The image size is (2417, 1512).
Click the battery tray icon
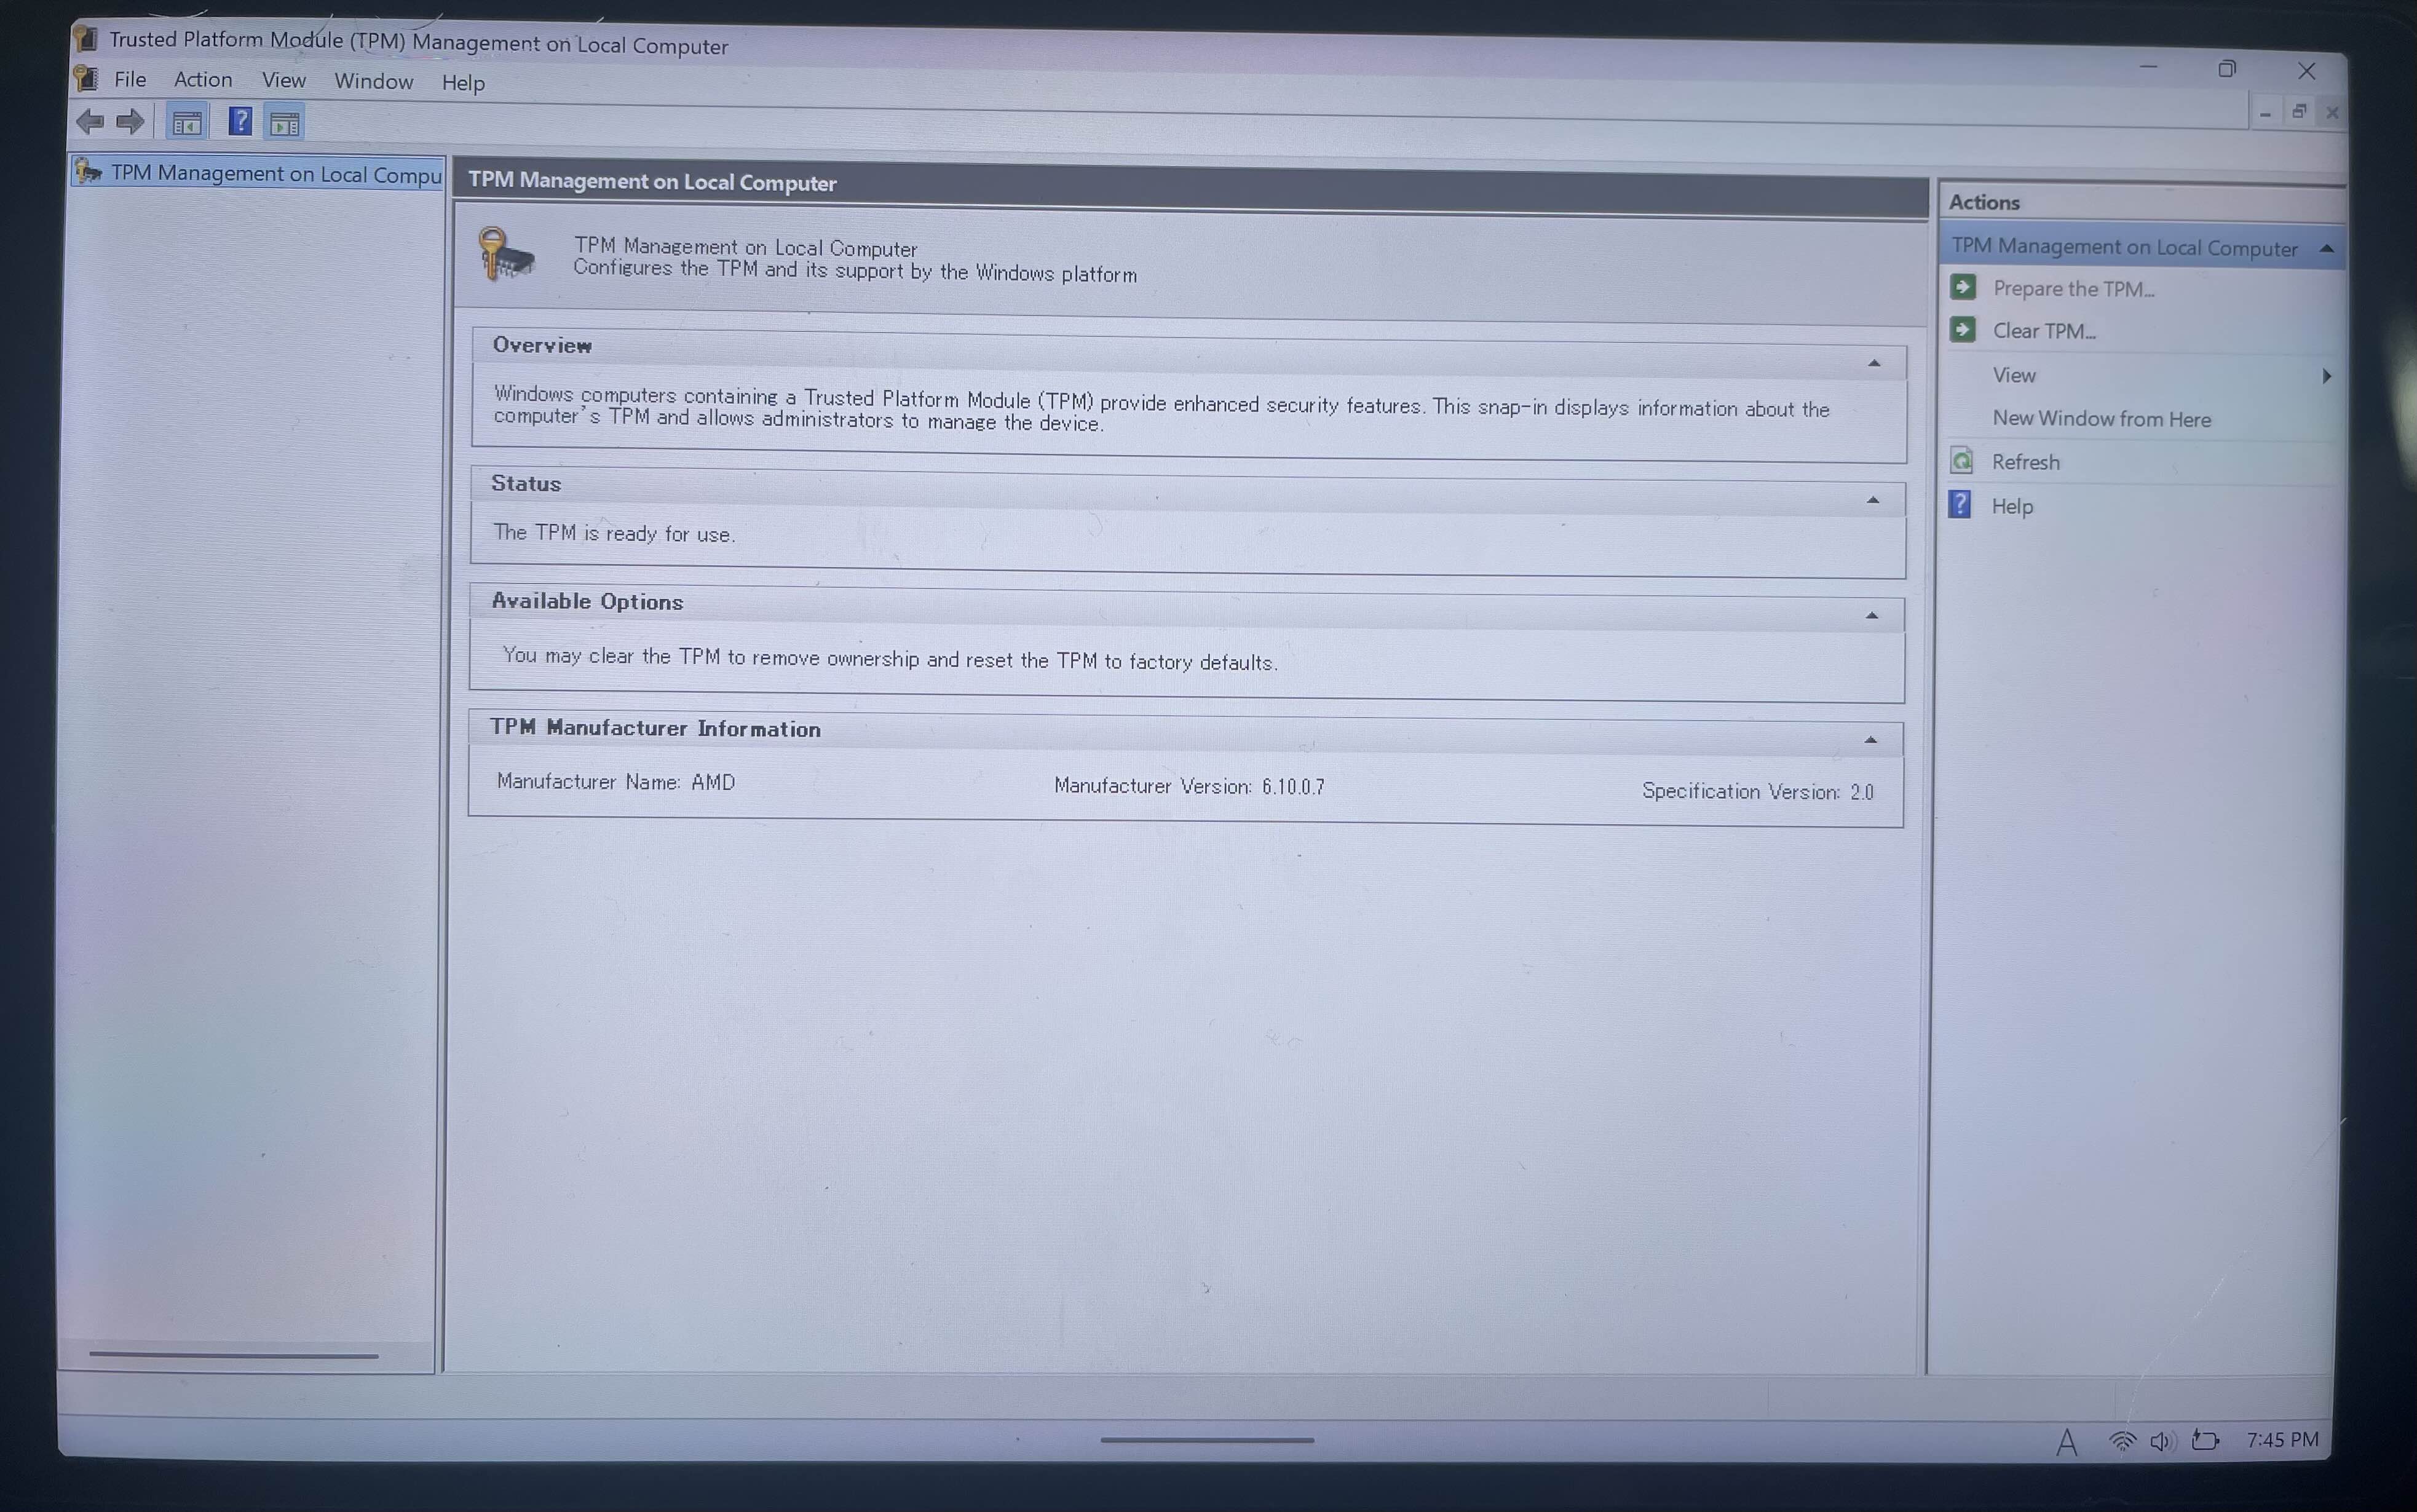2205,1440
